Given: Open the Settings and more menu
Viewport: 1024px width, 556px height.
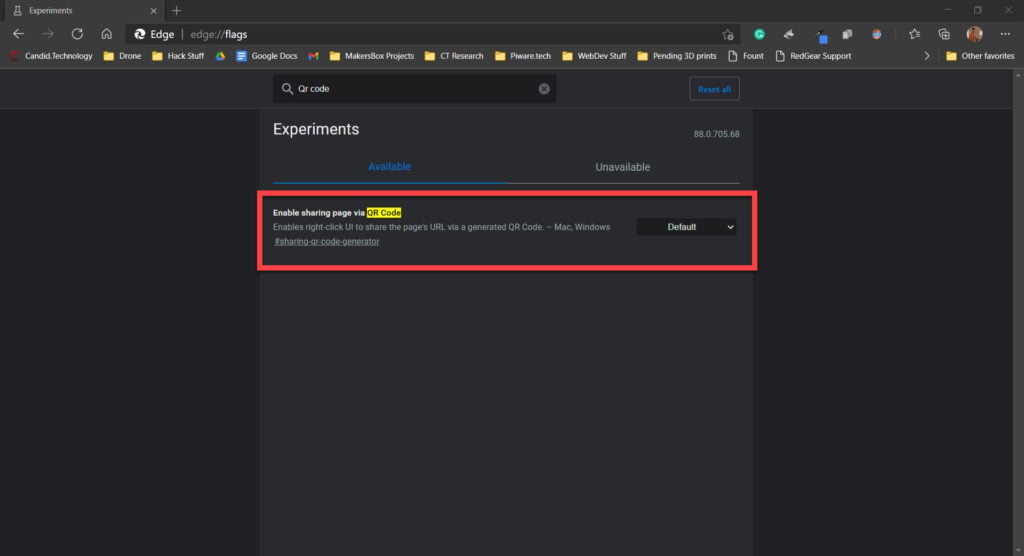Looking at the screenshot, I should (x=1005, y=34).
